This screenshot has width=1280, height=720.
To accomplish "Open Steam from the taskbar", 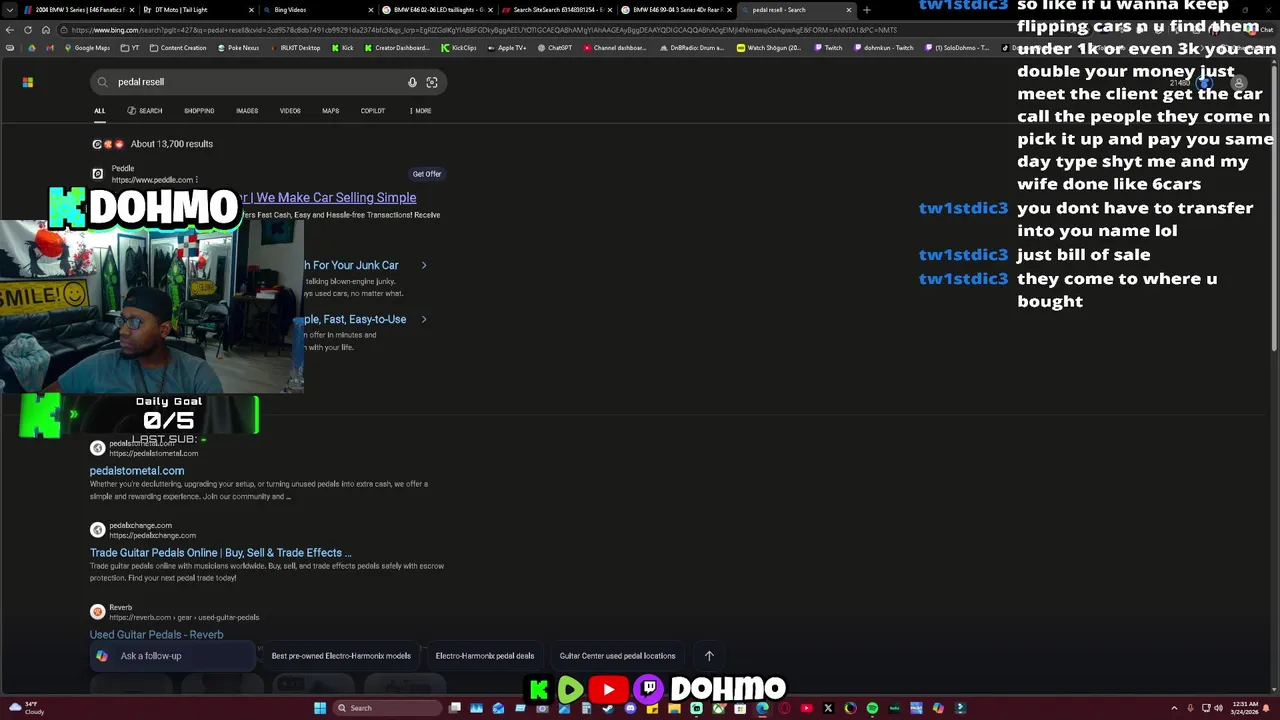I will click(x=608, y=708).
